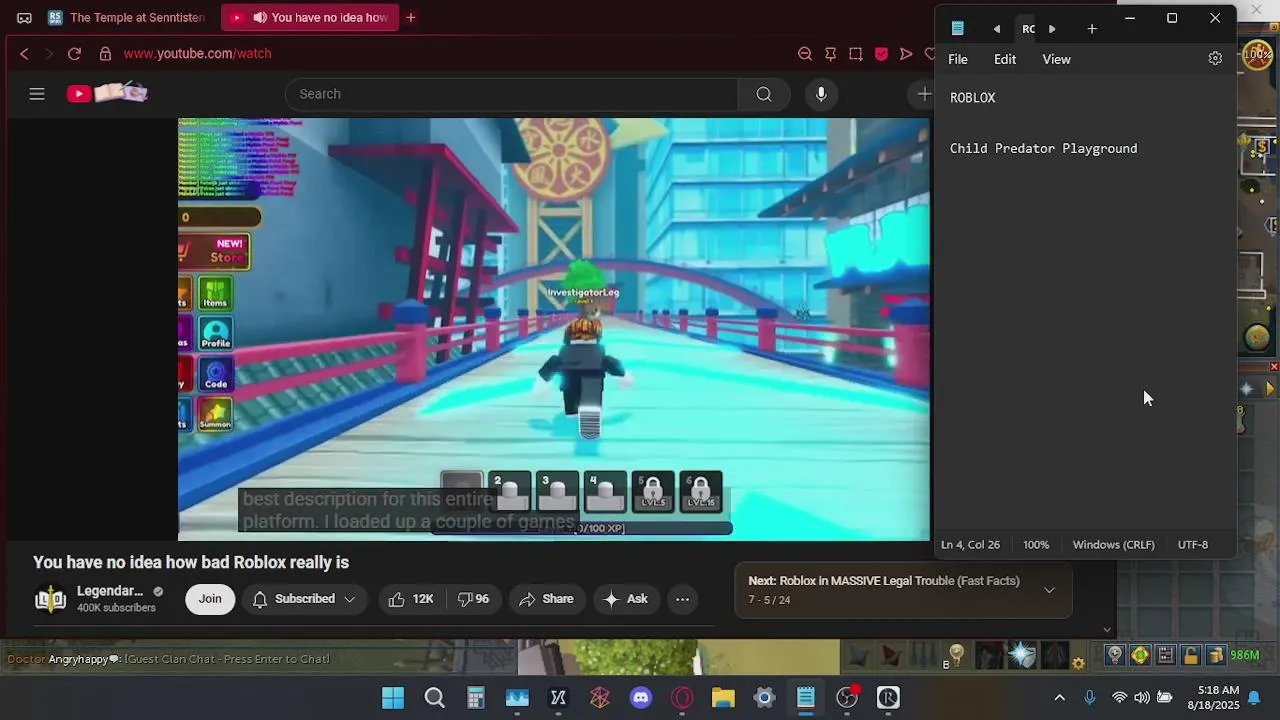
Task: Click Ln 4, Col 26 position indicator
Action: [x=970, y=545]
